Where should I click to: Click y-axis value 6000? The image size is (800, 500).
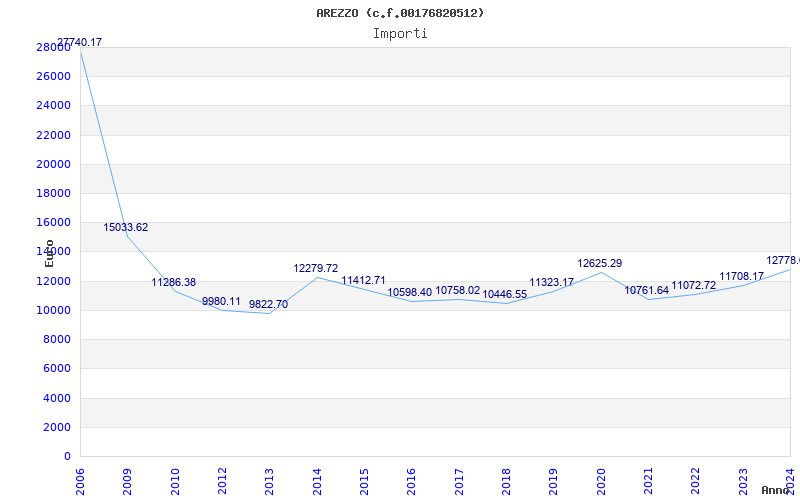tap(56, 368)
